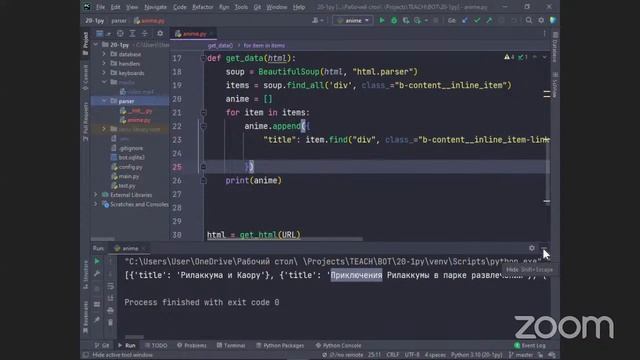Print output icon in Run panel
The height and width of the screenshot is (360, 640).
pyautogui.click(x=110, y=310)
